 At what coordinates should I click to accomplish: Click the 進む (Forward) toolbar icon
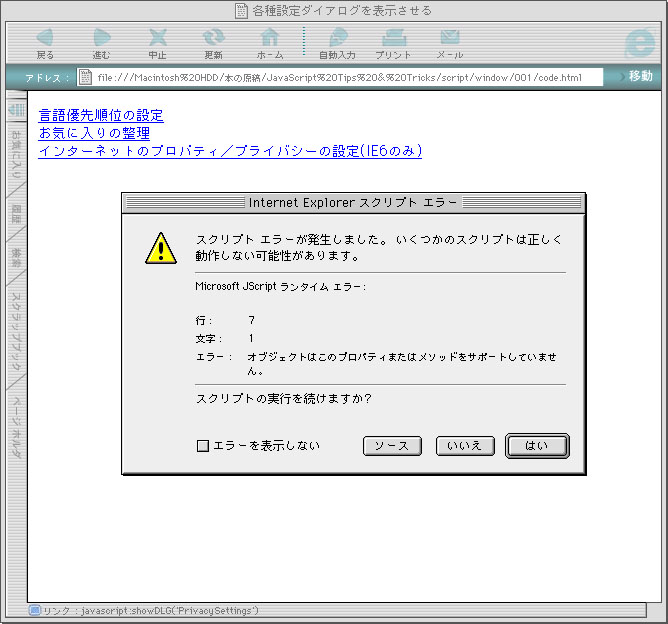(x=101, y=43)
